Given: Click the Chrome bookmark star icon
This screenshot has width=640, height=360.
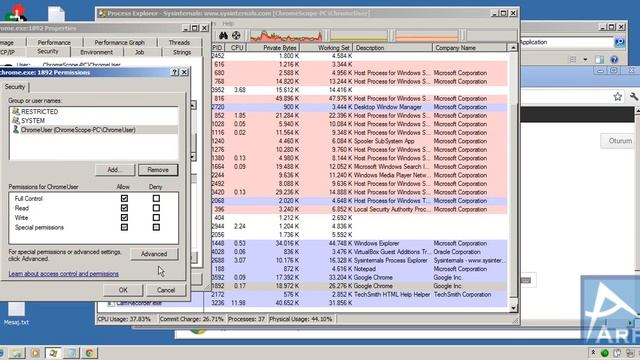Looking at the screenshot, I should pos(618,96).
